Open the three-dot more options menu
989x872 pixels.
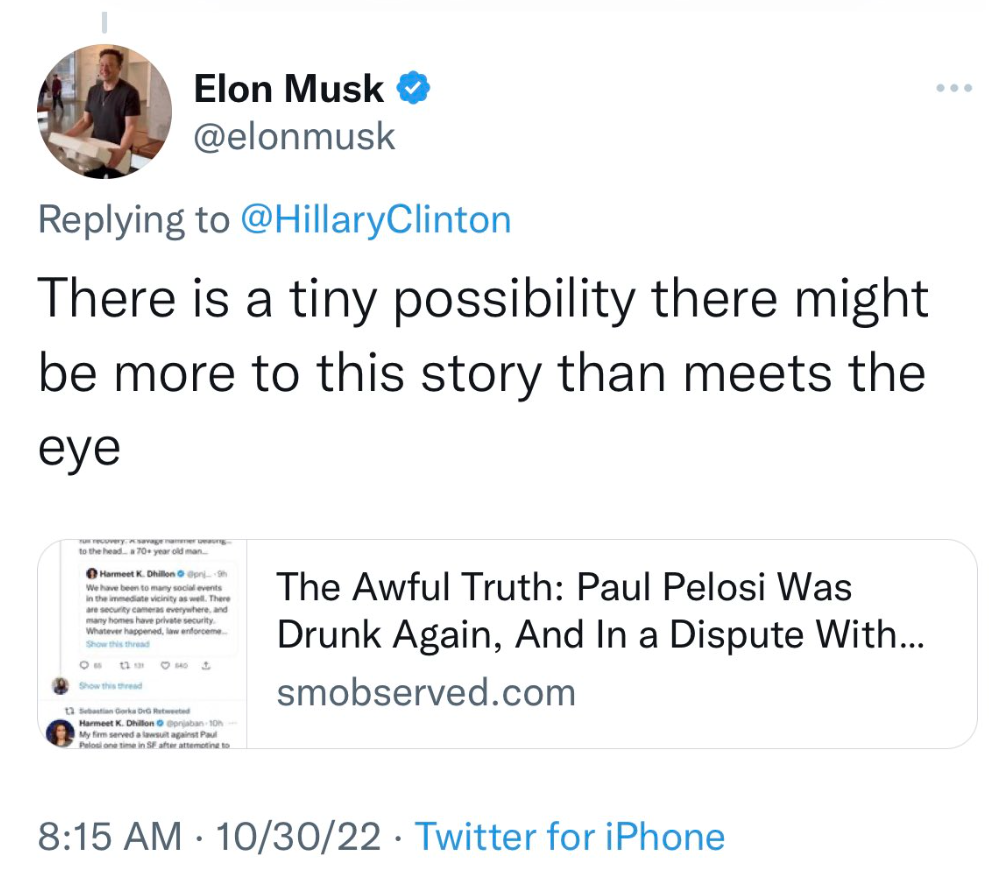pos(953,88)
